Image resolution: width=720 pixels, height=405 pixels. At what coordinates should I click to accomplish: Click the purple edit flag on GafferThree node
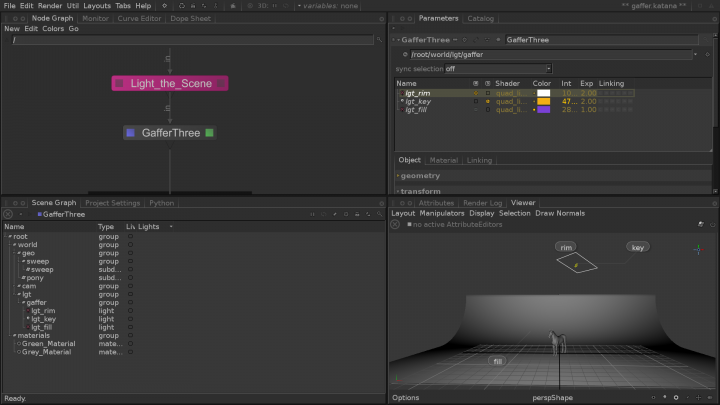coord(131,132)
